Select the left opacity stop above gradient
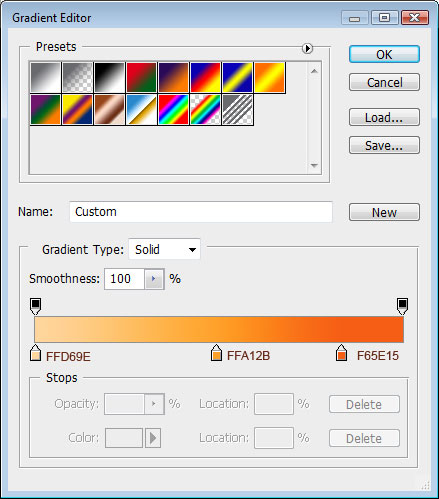Screen dimensions: 439x499 pyautogui.click(x=35, y=306)
